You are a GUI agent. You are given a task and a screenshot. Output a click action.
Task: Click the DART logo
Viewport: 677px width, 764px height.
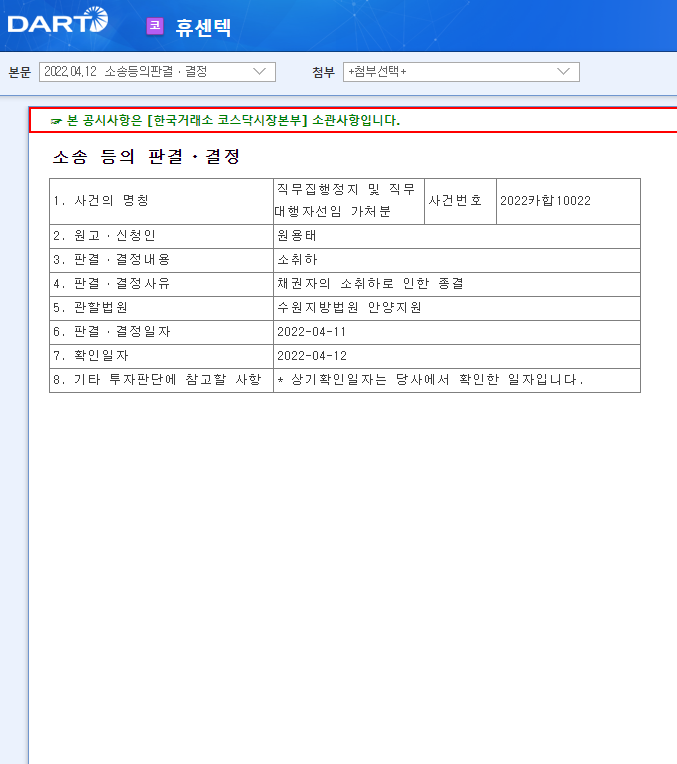click(x=58, y=20)
